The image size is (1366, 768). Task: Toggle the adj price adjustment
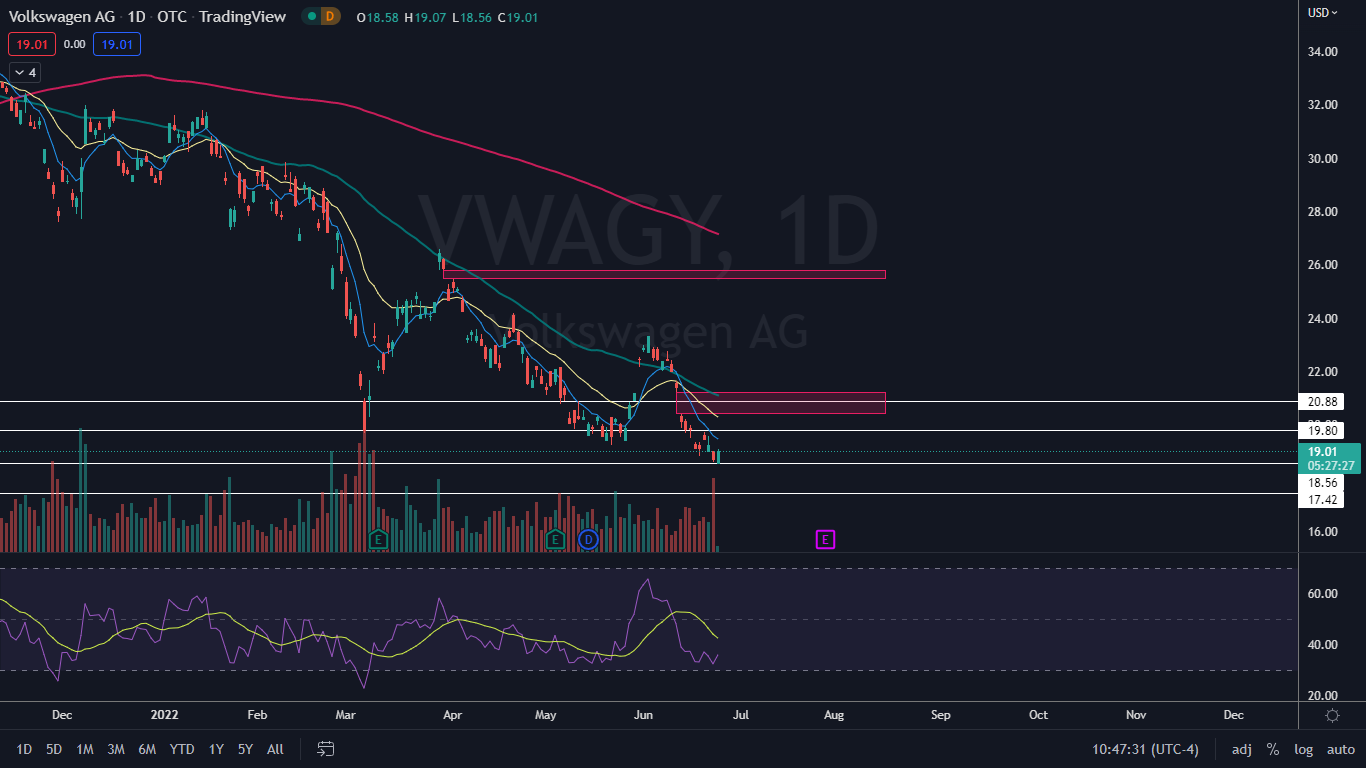(x=1241, y=749)
